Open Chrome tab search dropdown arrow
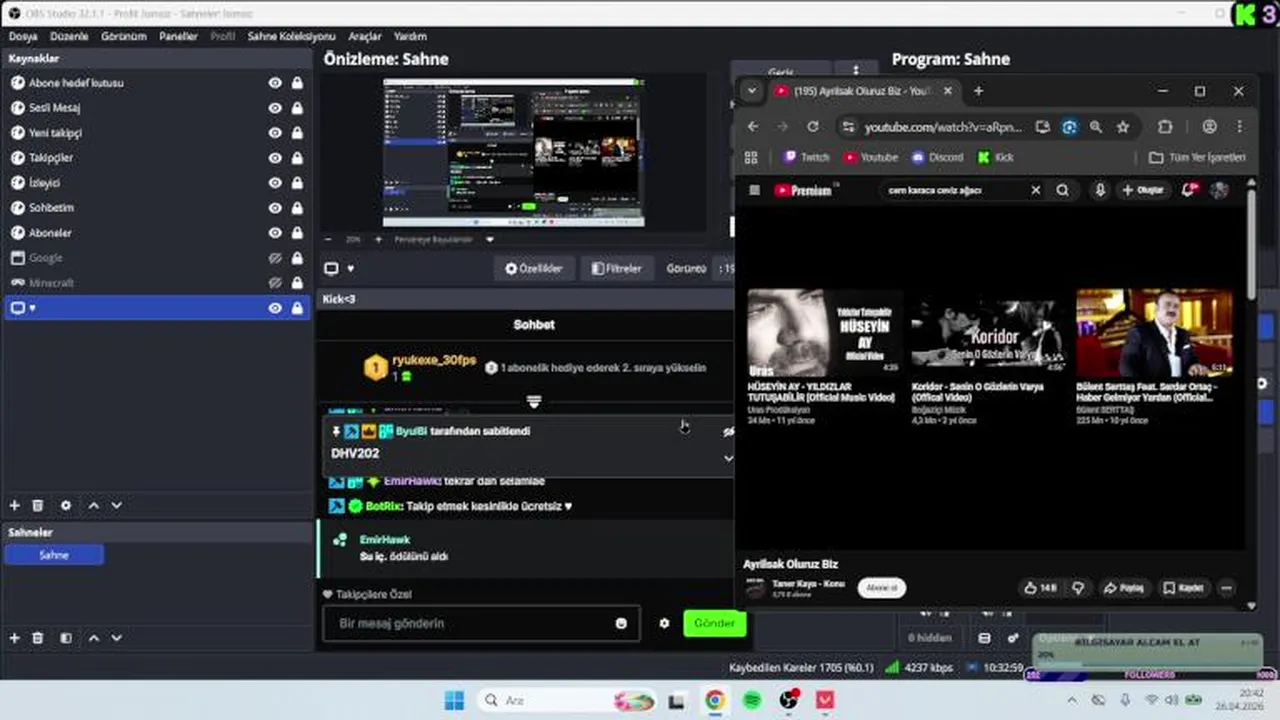Image resolution: width=1280 pixels, height=720 pixels. click(752, 91)
